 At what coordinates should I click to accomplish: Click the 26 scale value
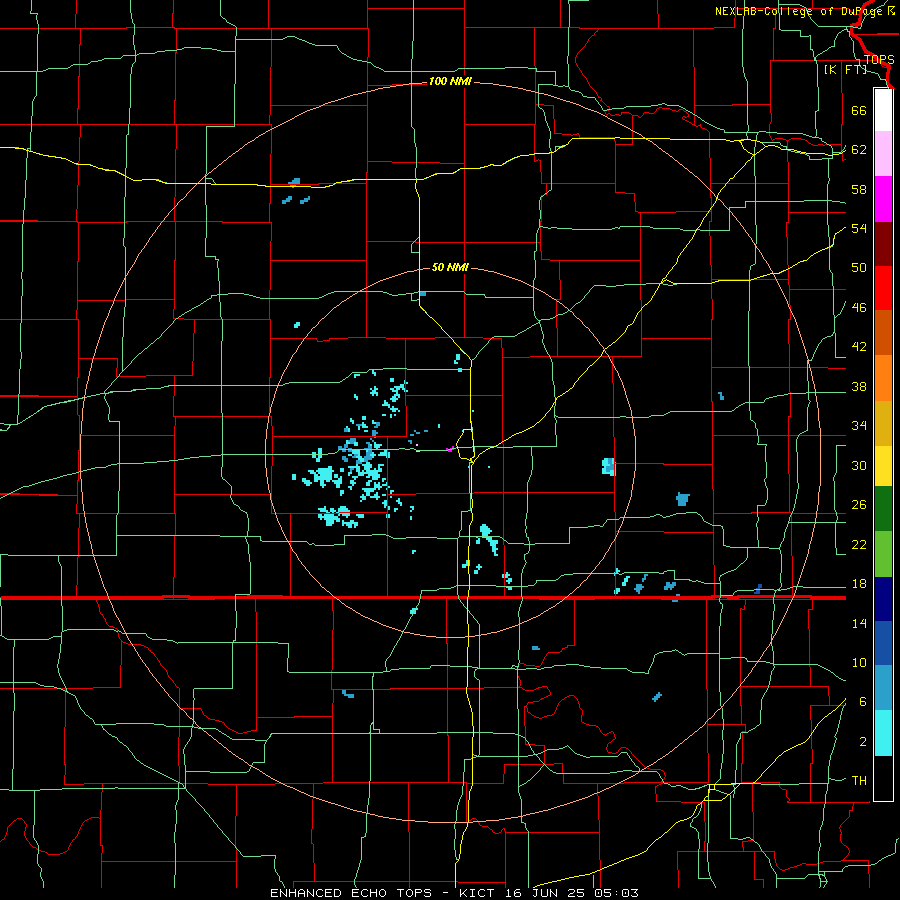click(859, 505)
